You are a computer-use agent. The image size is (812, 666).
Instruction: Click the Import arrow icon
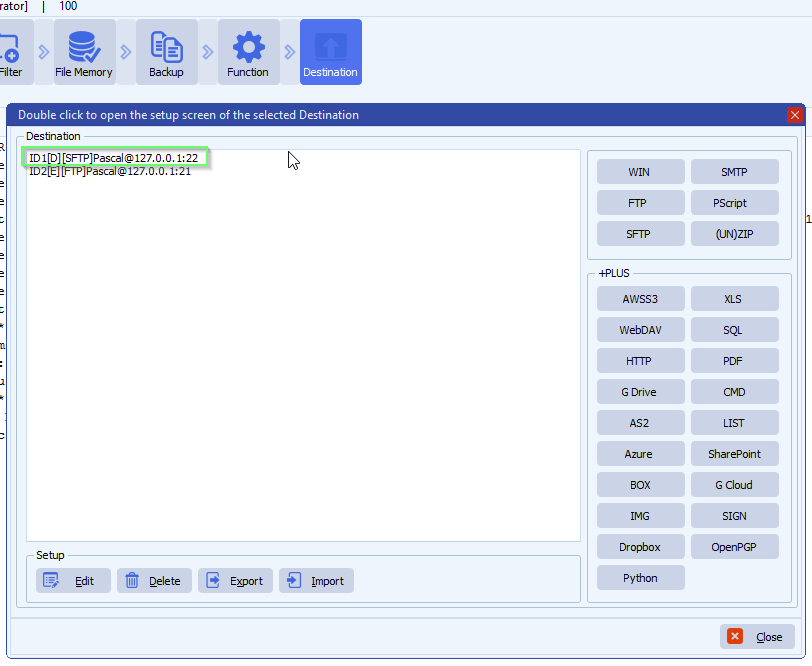click(294, 581)
